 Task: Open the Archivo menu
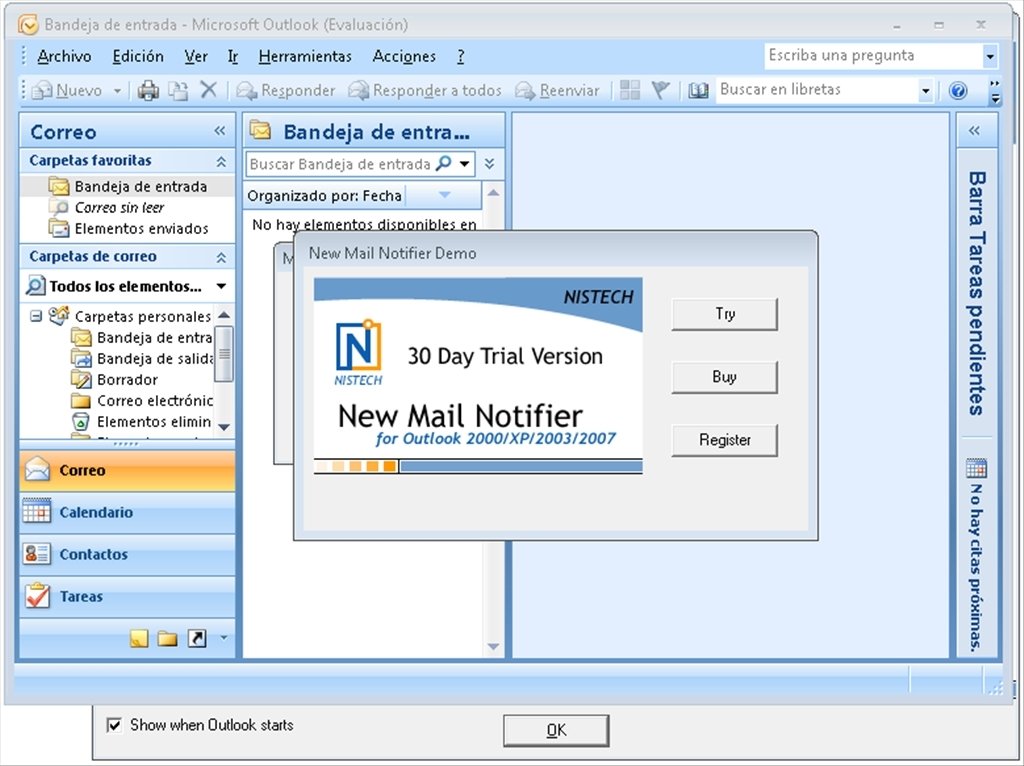[x=64, y=56]
